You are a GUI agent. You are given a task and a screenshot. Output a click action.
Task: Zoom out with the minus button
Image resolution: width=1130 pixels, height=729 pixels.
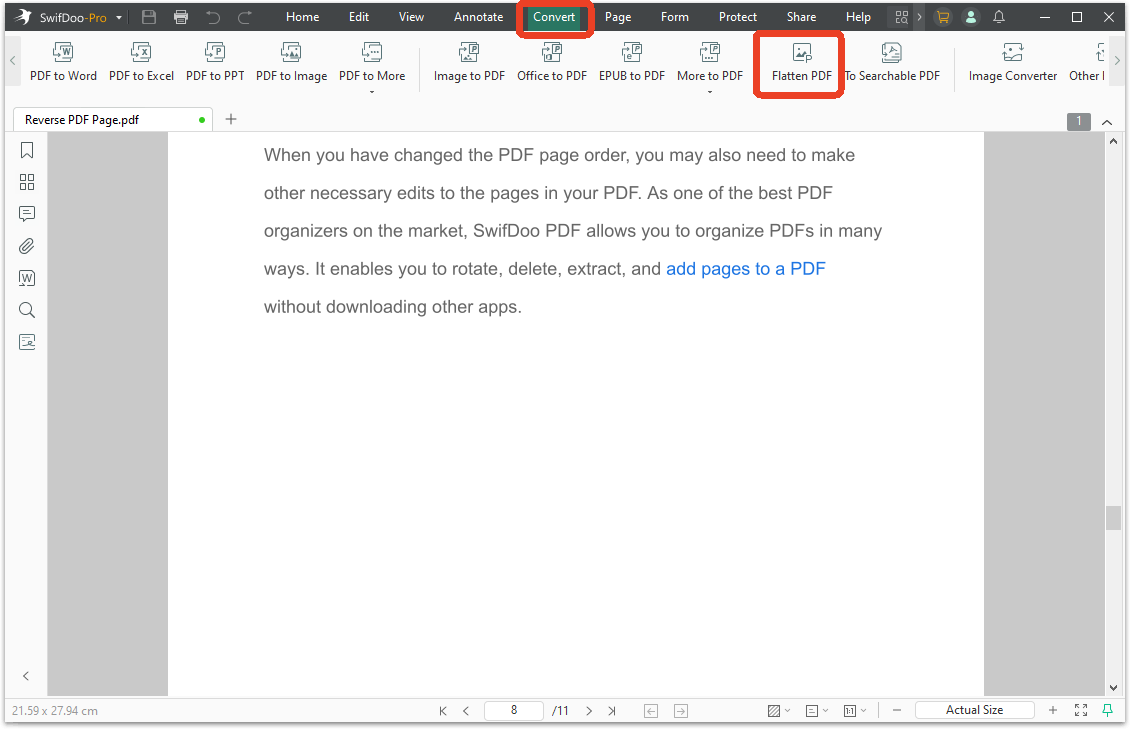pos(897,710)
